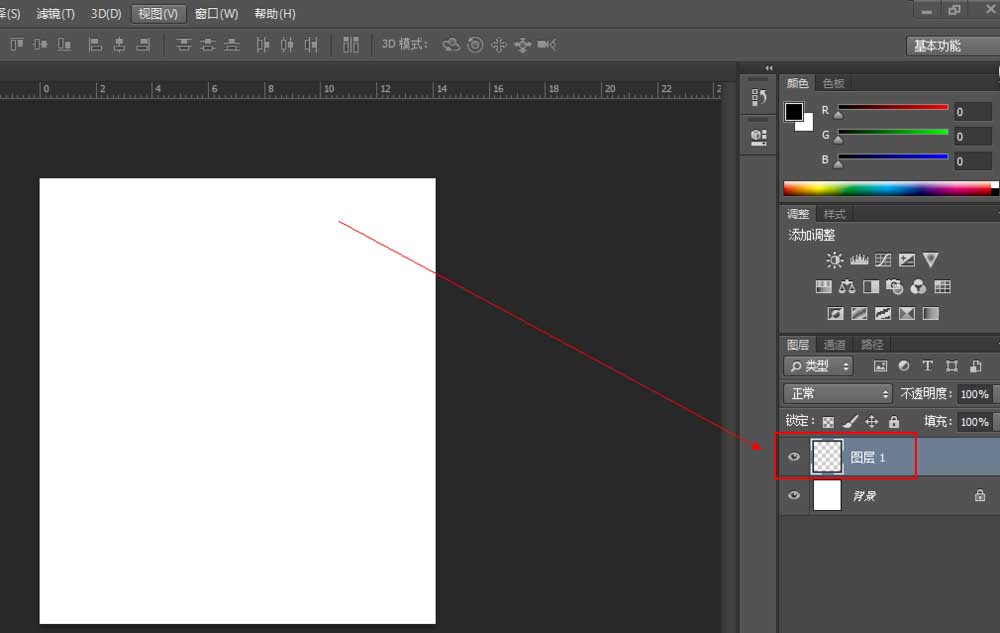Open the 基本功能 workspace dropdown
The height and width of the screenshot is (633, 1000).
952,46
